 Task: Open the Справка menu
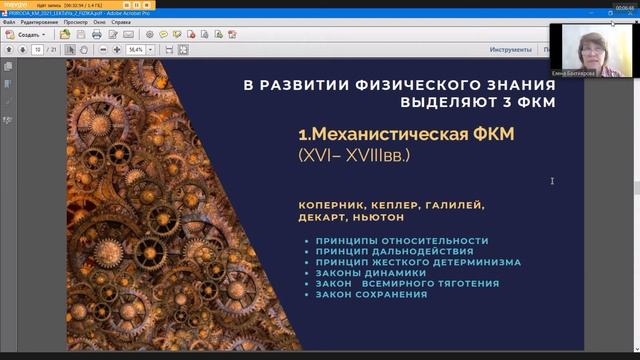coord(121,22)
